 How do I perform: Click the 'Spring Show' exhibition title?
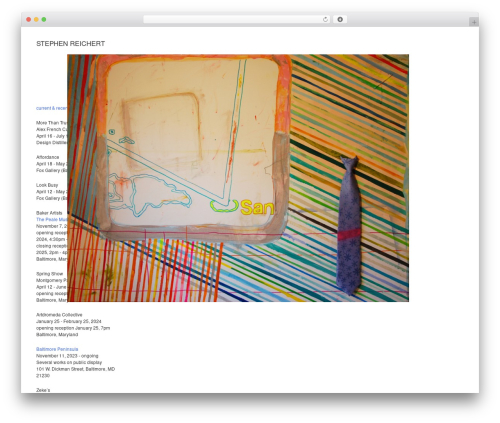coord(49,274)
